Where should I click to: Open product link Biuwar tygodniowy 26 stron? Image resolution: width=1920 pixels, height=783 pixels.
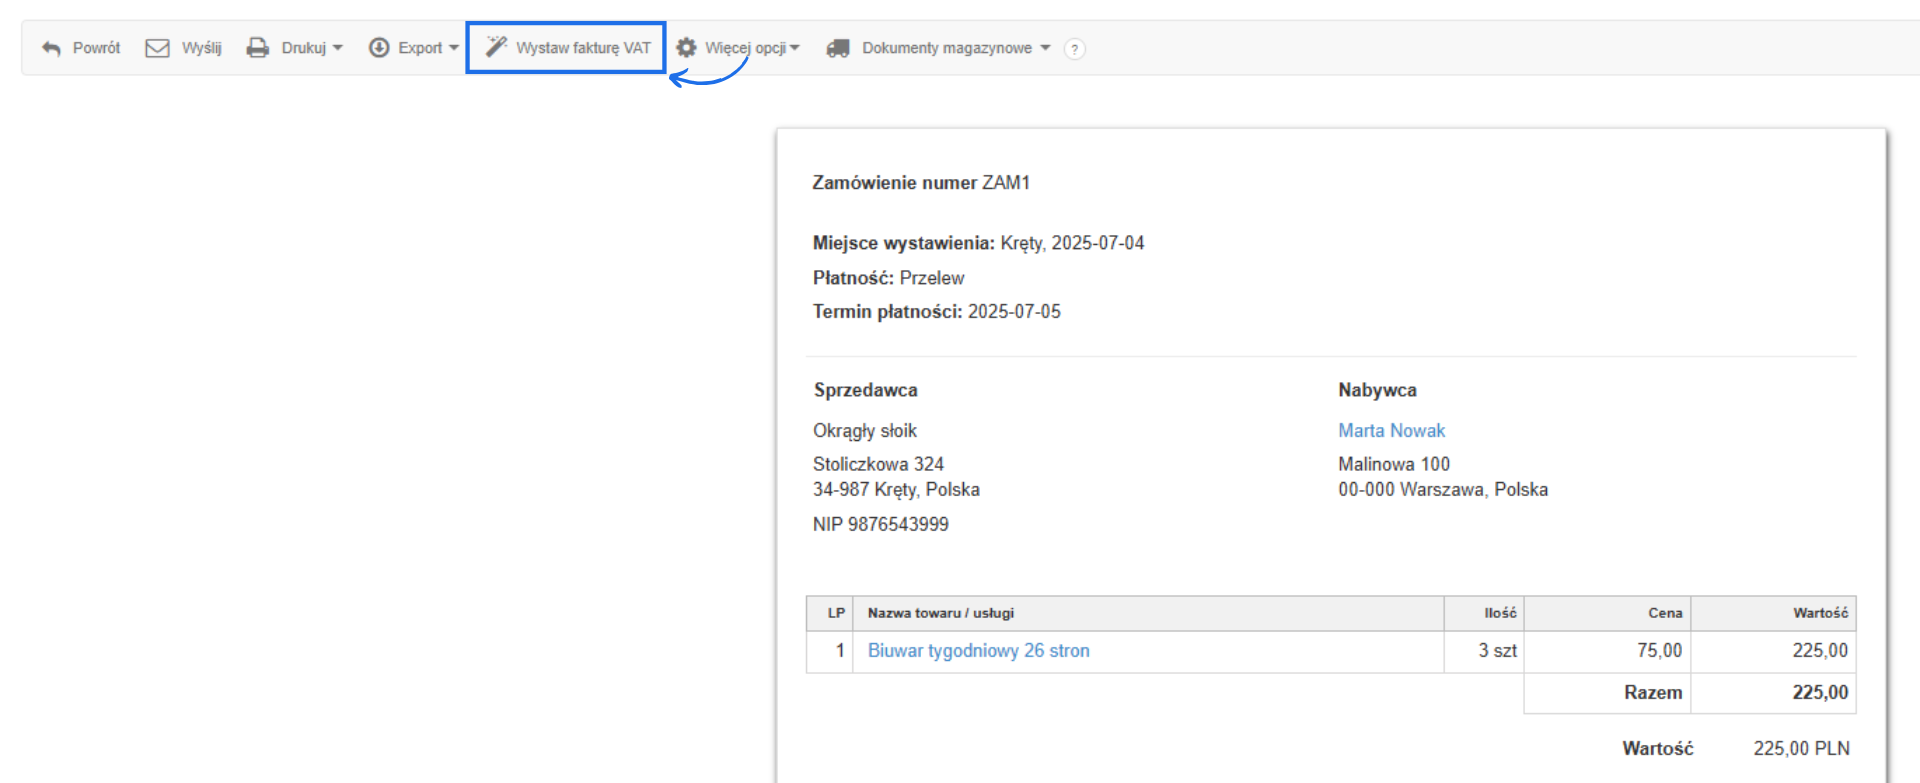978,651
